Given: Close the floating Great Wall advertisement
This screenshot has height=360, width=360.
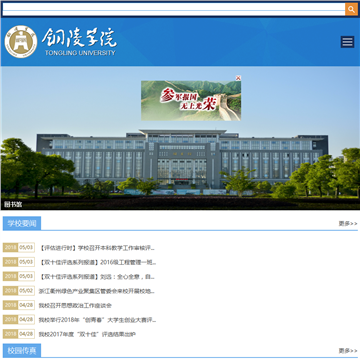Looking at the screenshot, I should tap(238, 78).
